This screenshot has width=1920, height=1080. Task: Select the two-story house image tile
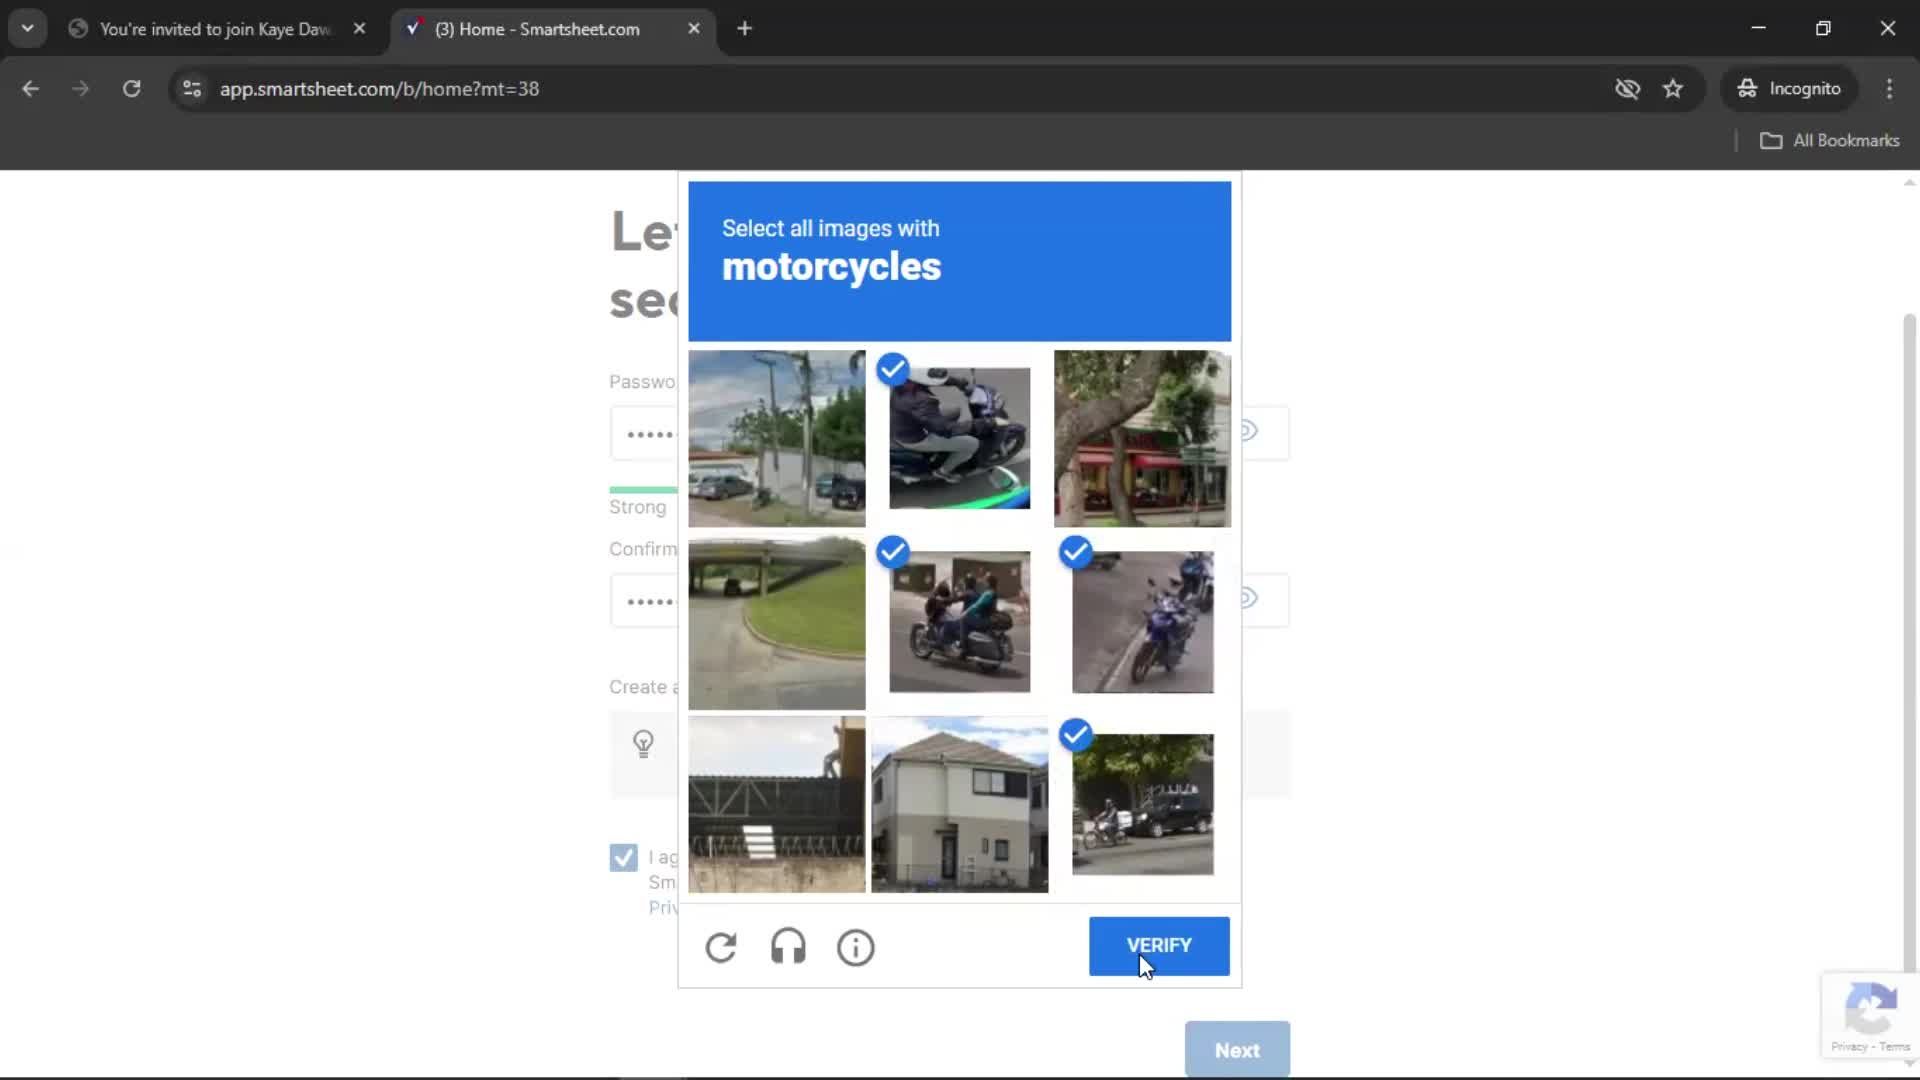[x=959, y=804]
